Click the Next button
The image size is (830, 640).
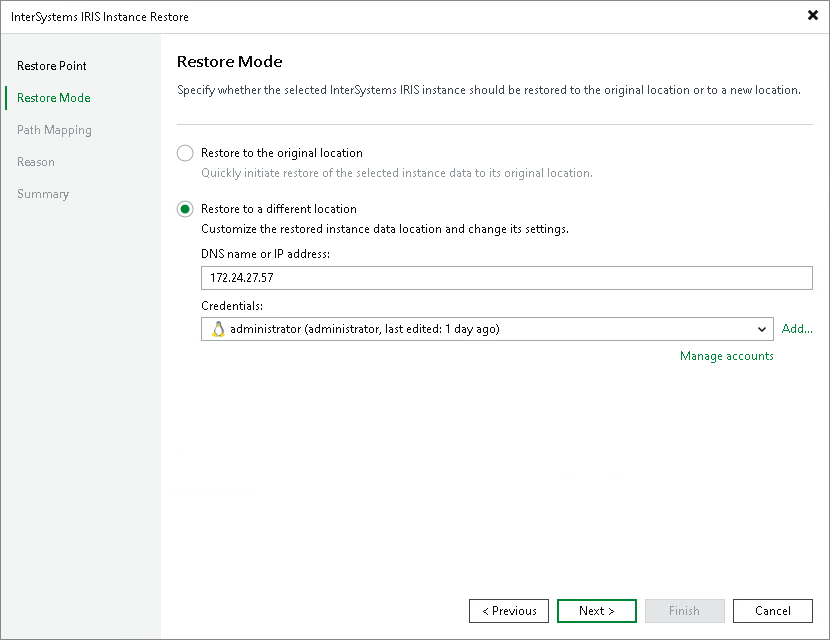(597, 611)
